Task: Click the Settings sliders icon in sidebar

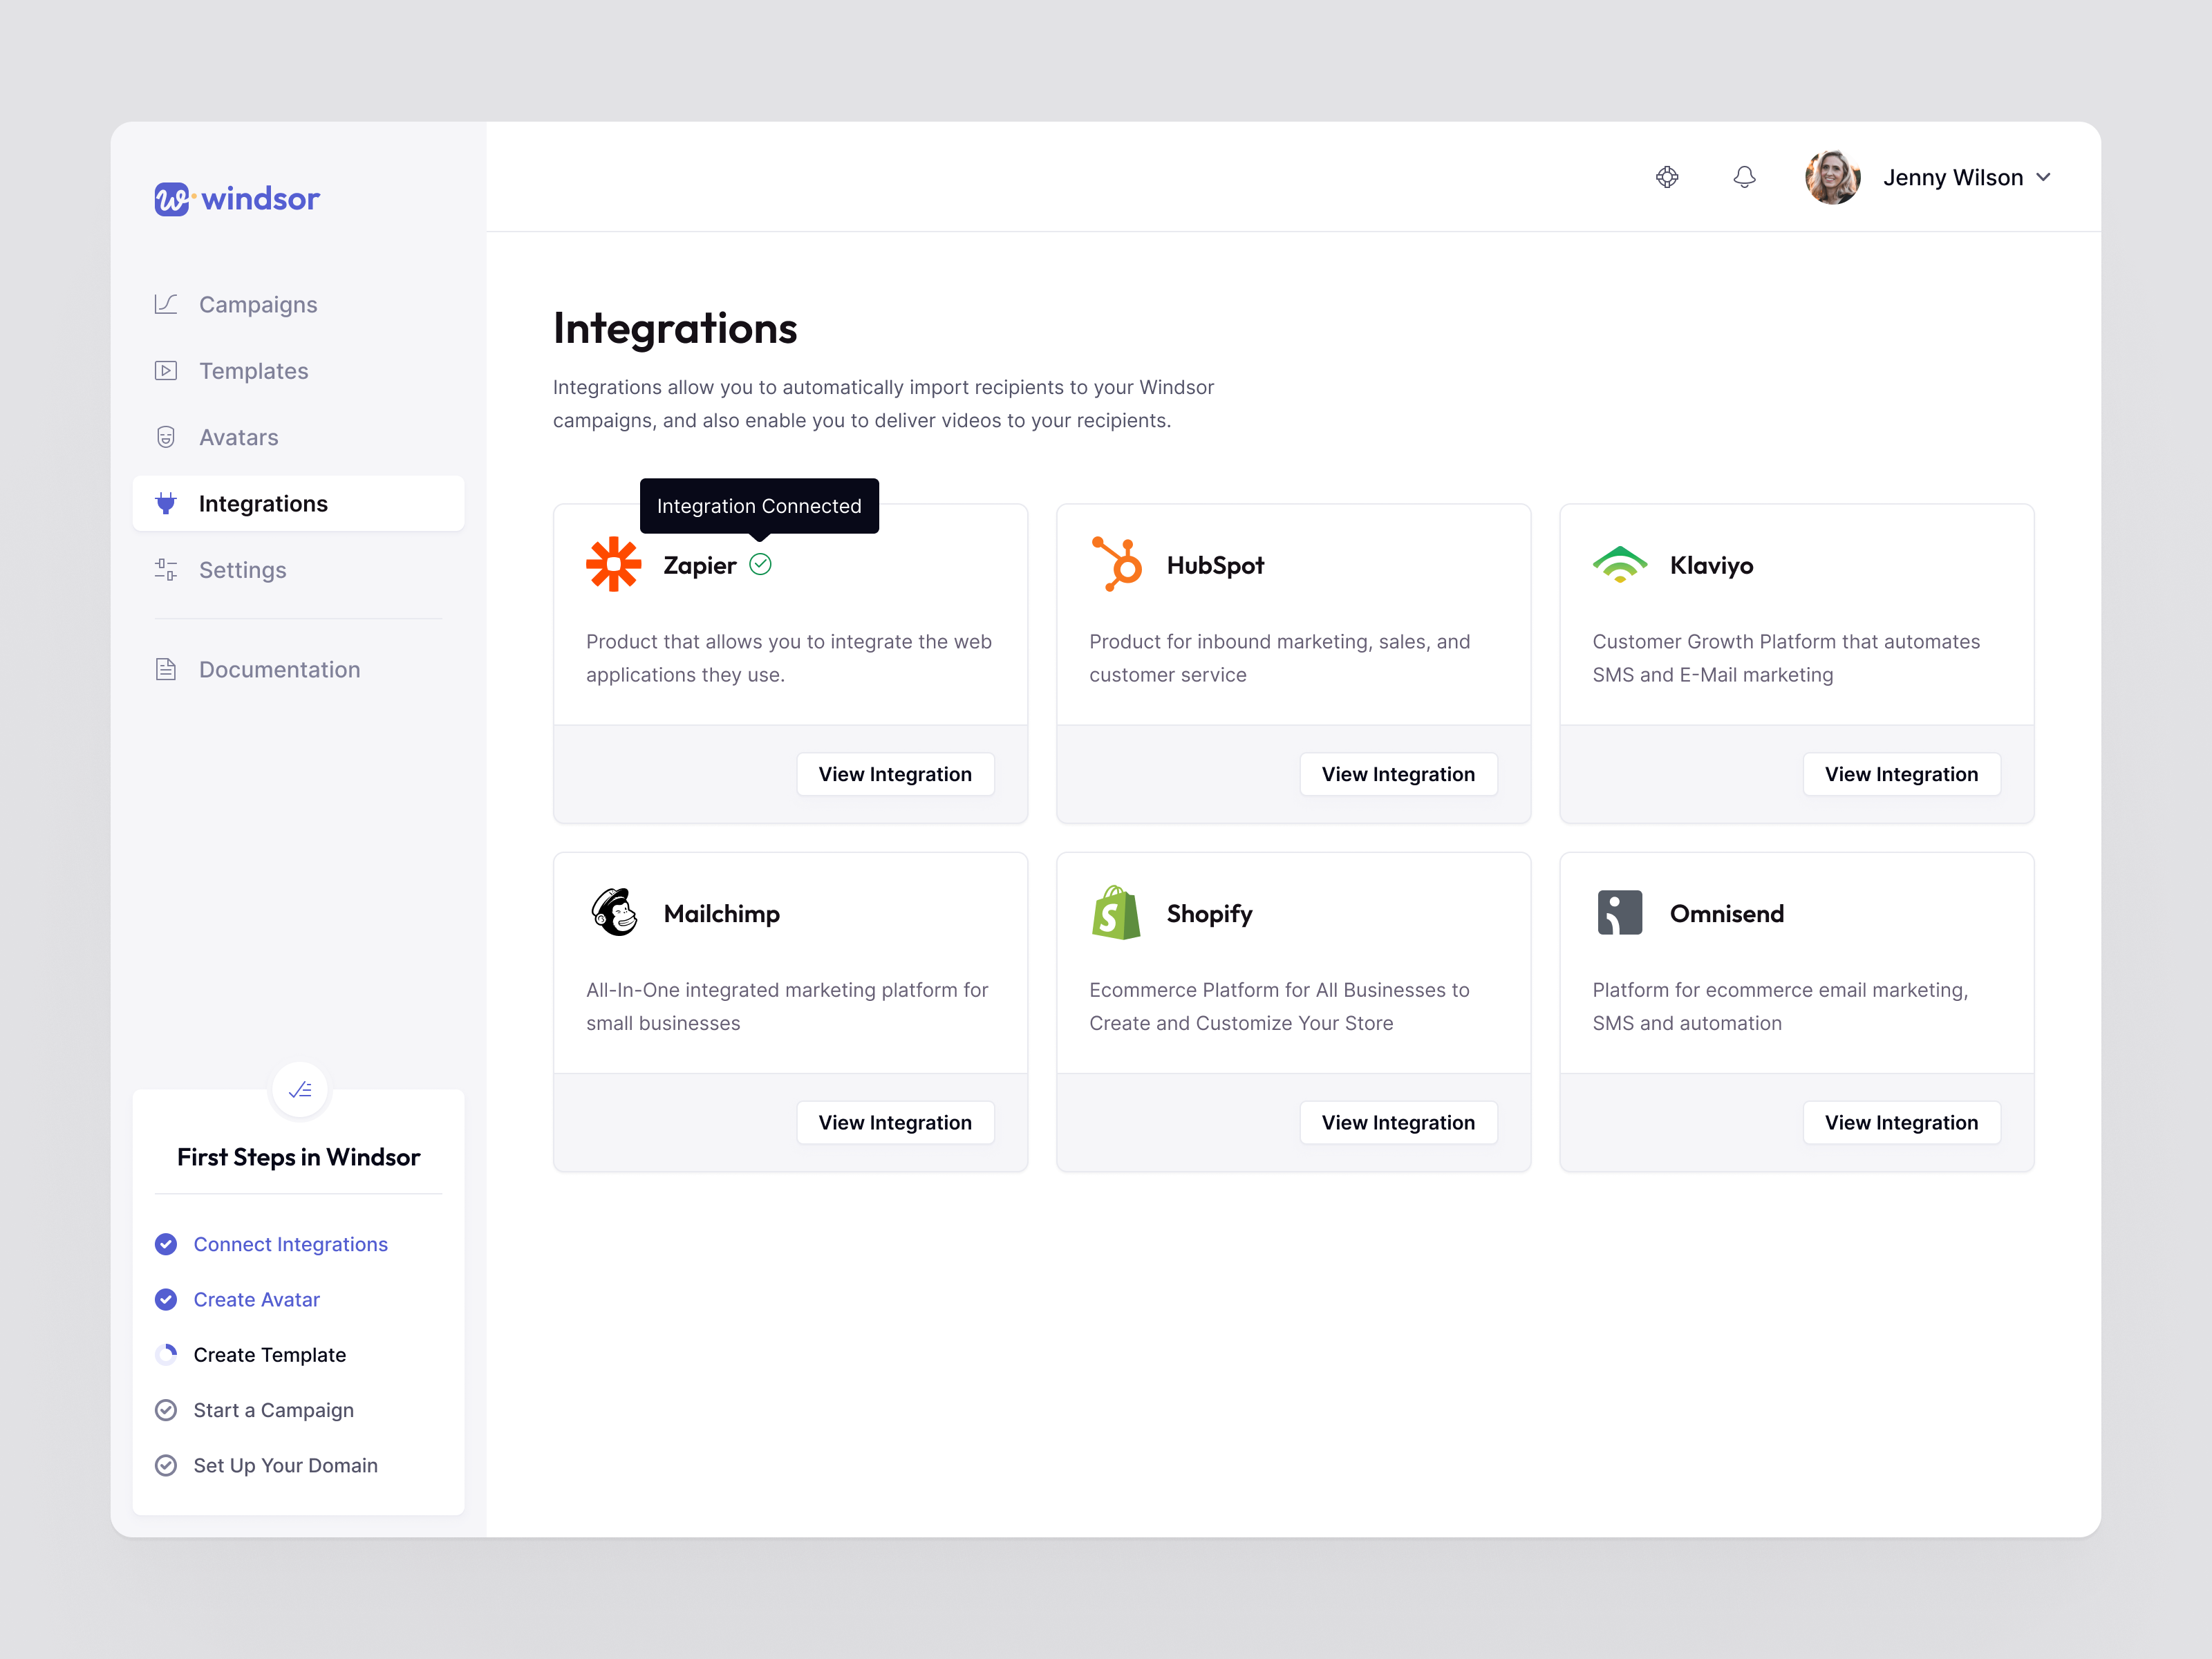Action: pyautogui.click(x=166, y=569)
